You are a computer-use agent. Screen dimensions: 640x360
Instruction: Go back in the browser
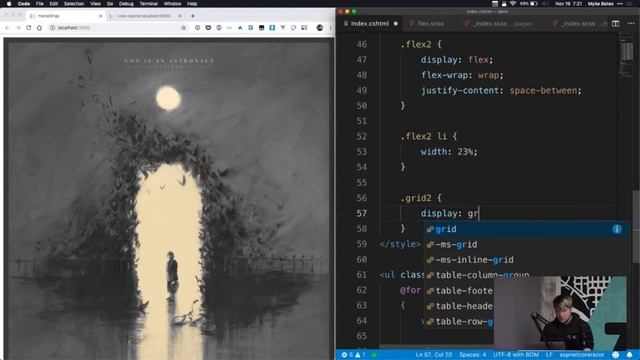point(7,28)
